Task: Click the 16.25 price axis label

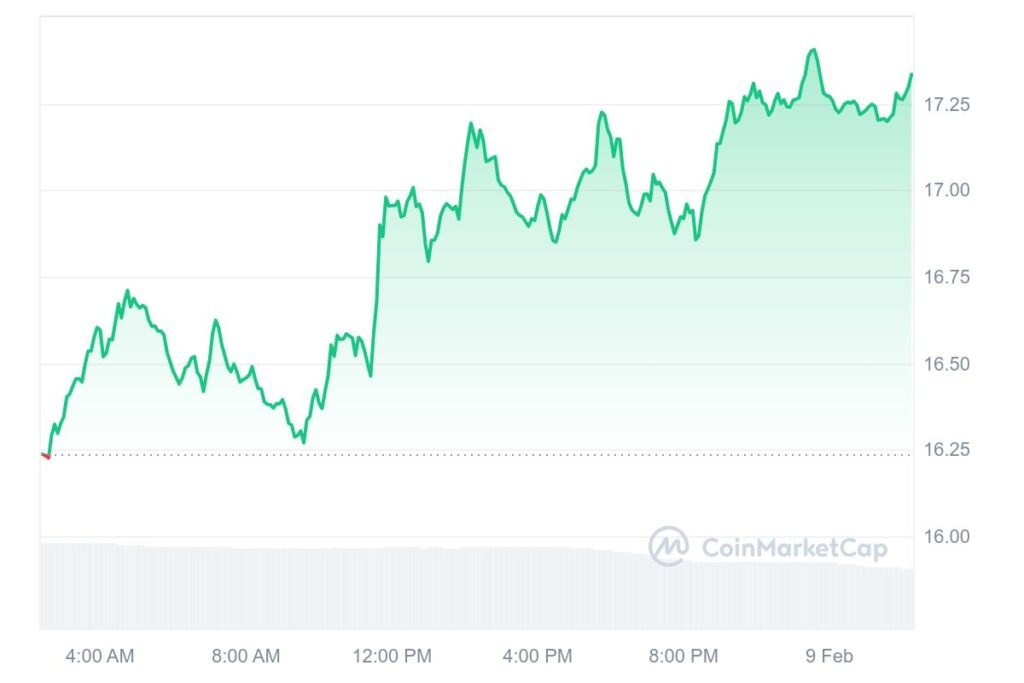Action: pyautogui.click(x=946, y=449)
